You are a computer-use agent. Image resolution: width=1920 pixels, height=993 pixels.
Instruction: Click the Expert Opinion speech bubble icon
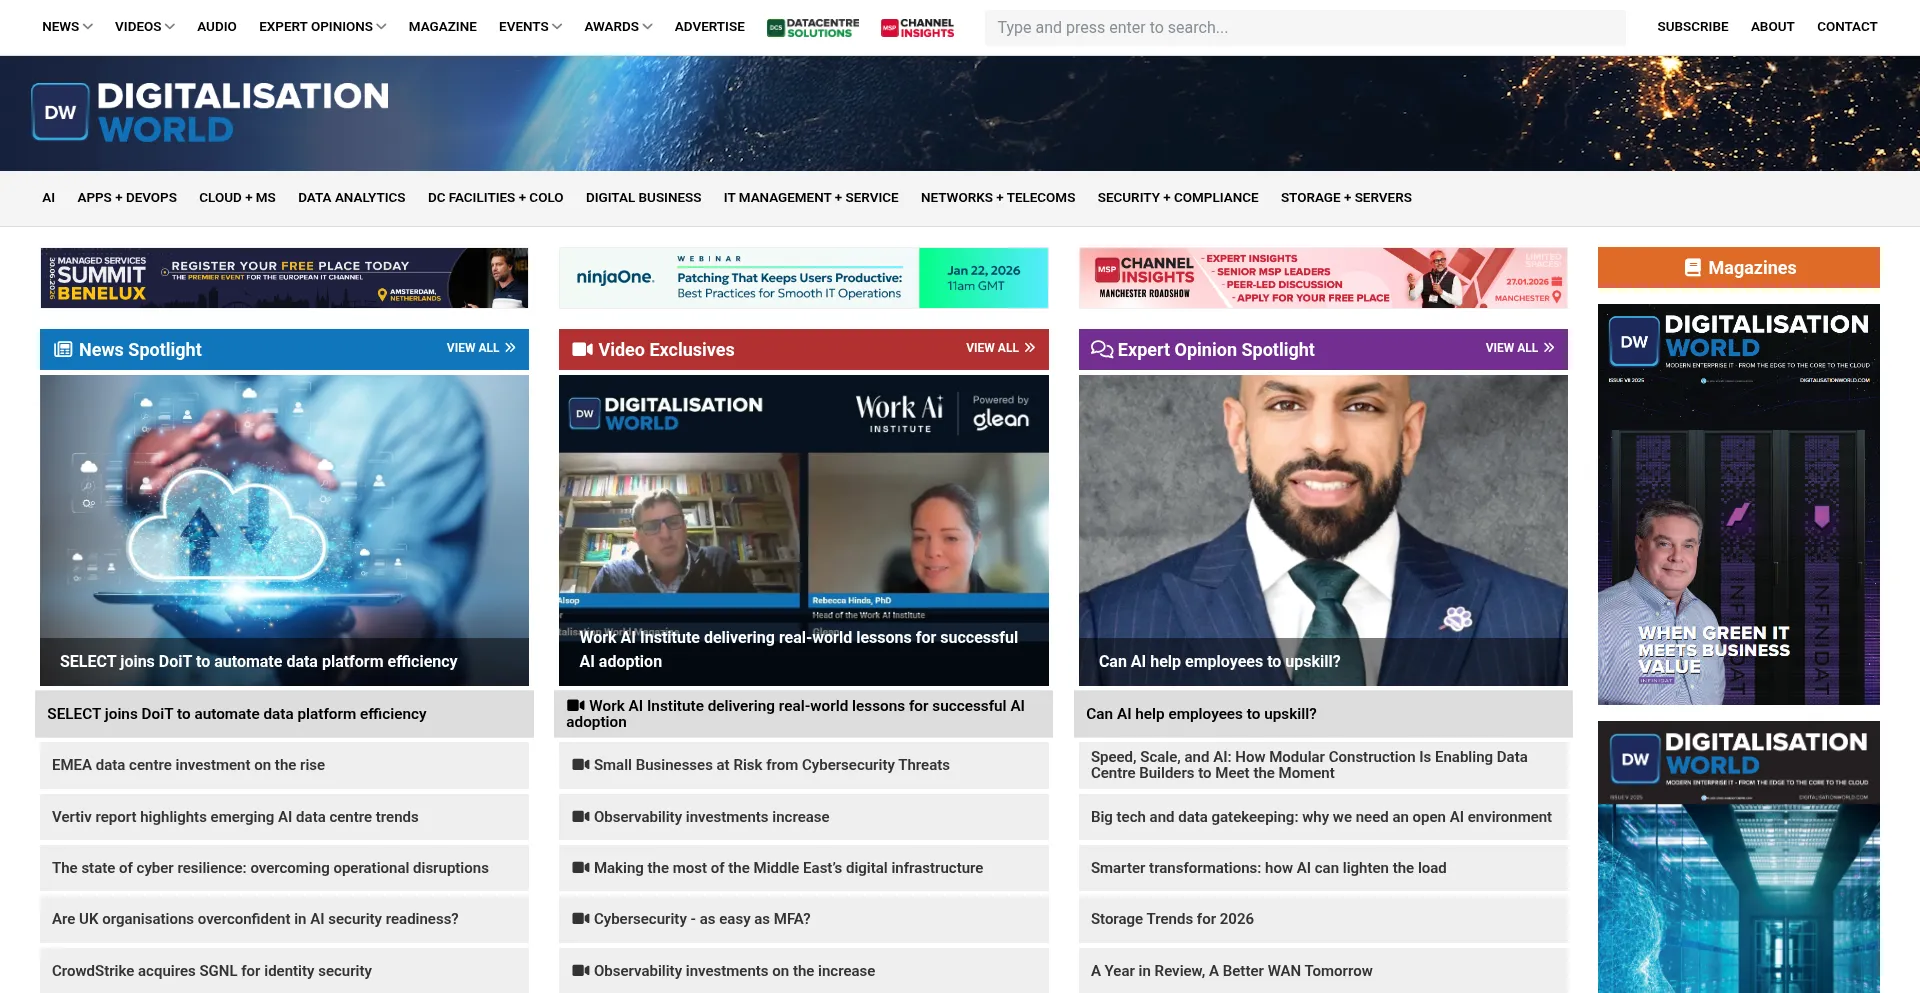click(x=1101, y=349)
